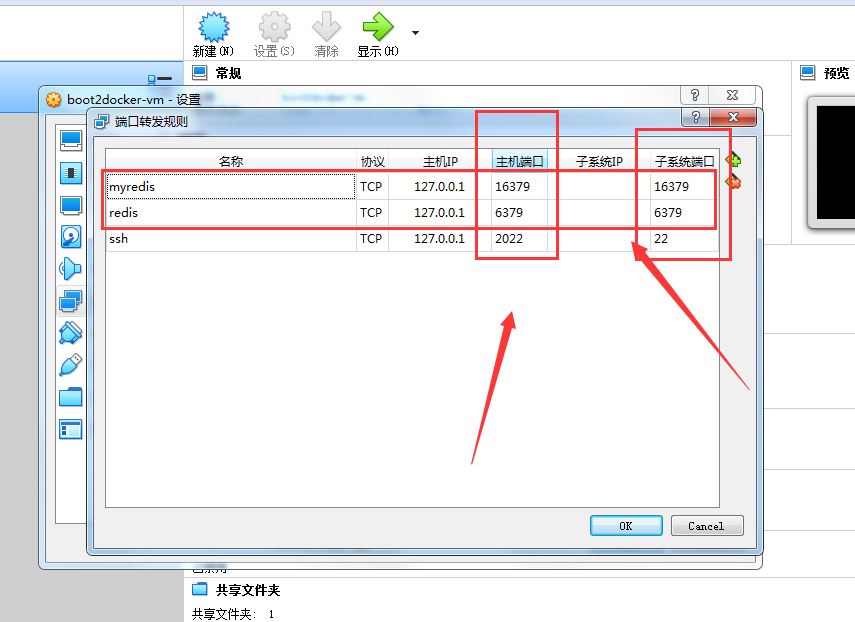
Task: Click 共享文件夹 section header in main window
Action: pos(248,590)
